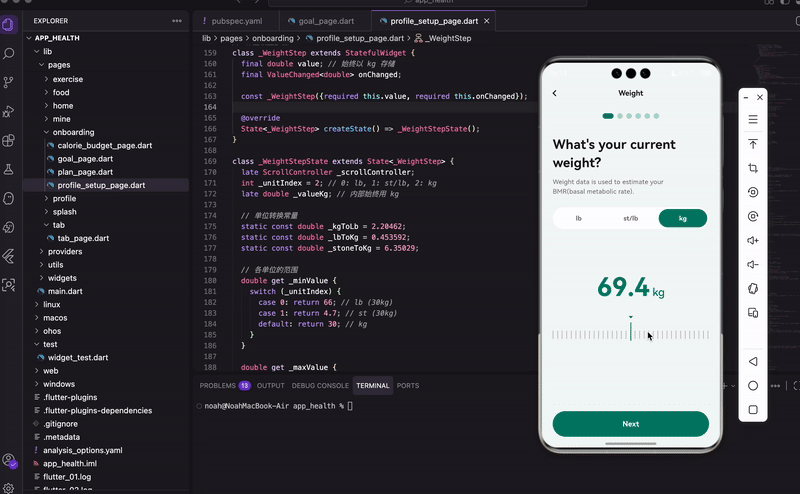Open the Run and Debug view
The width and height of the screenshot is (800, 494).
9,111
